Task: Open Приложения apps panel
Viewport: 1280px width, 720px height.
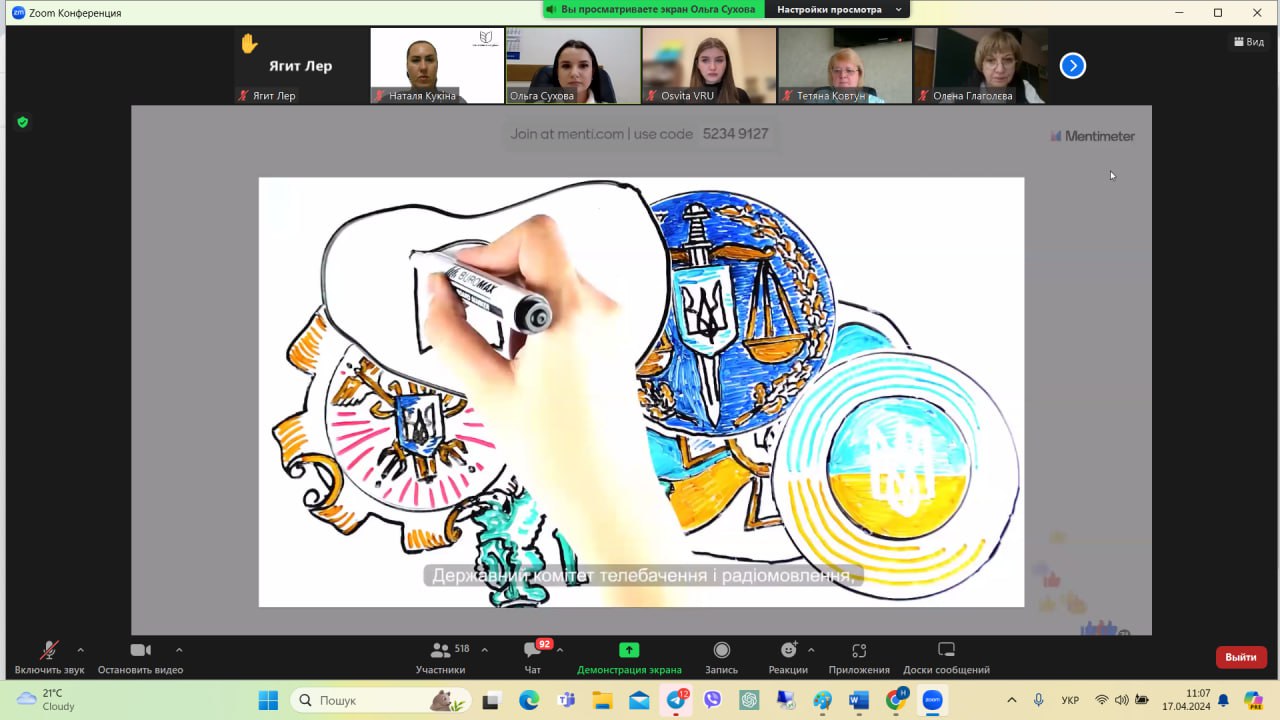Action: 859,657
